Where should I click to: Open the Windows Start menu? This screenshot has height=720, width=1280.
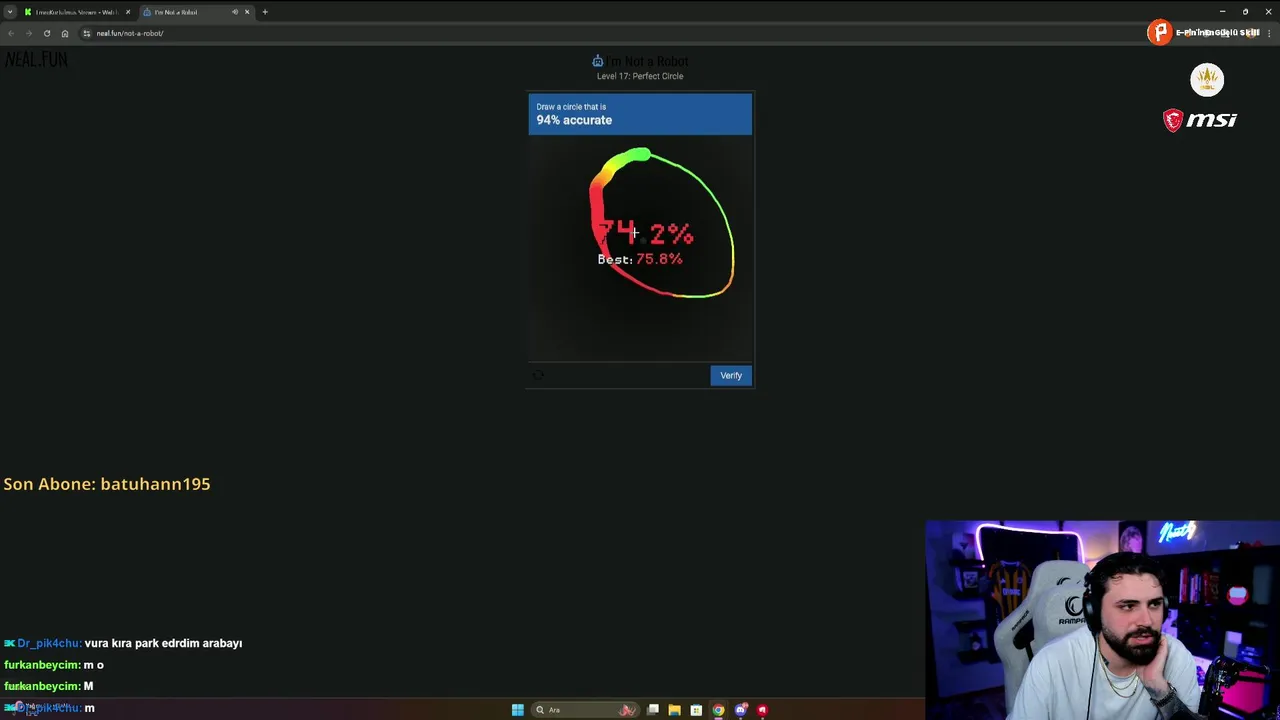[x=518, y=710]
